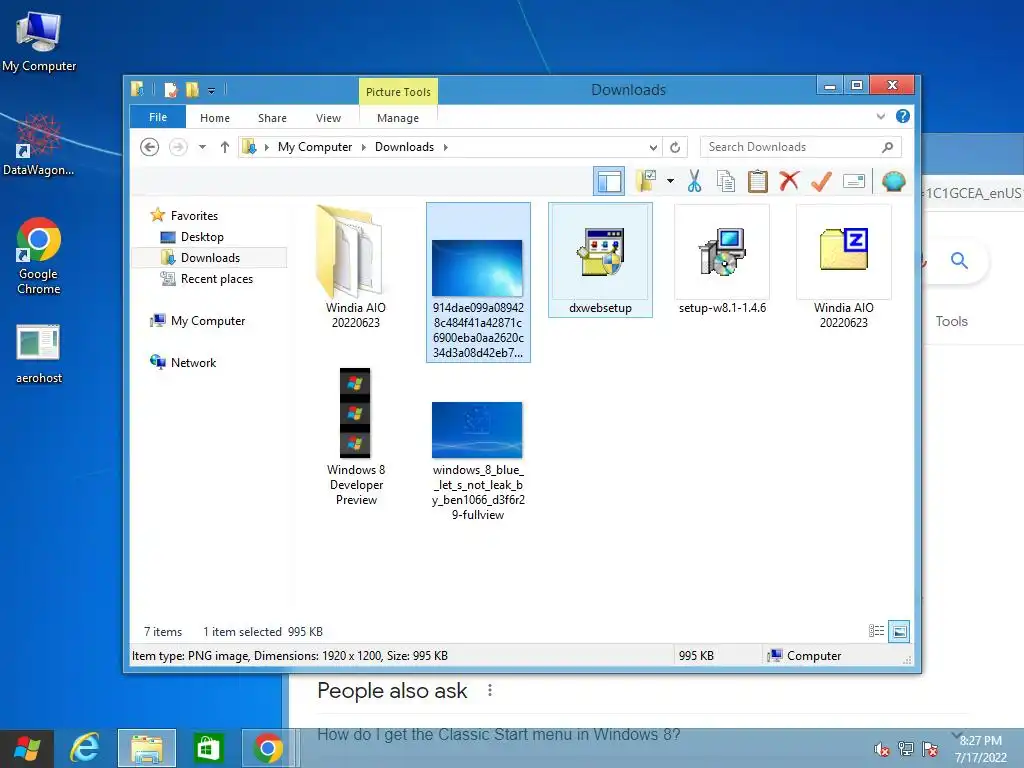Screen dimensions: 1024x768
Task: Click File Explorer taskbar button
Action: [x=147, y=748]
